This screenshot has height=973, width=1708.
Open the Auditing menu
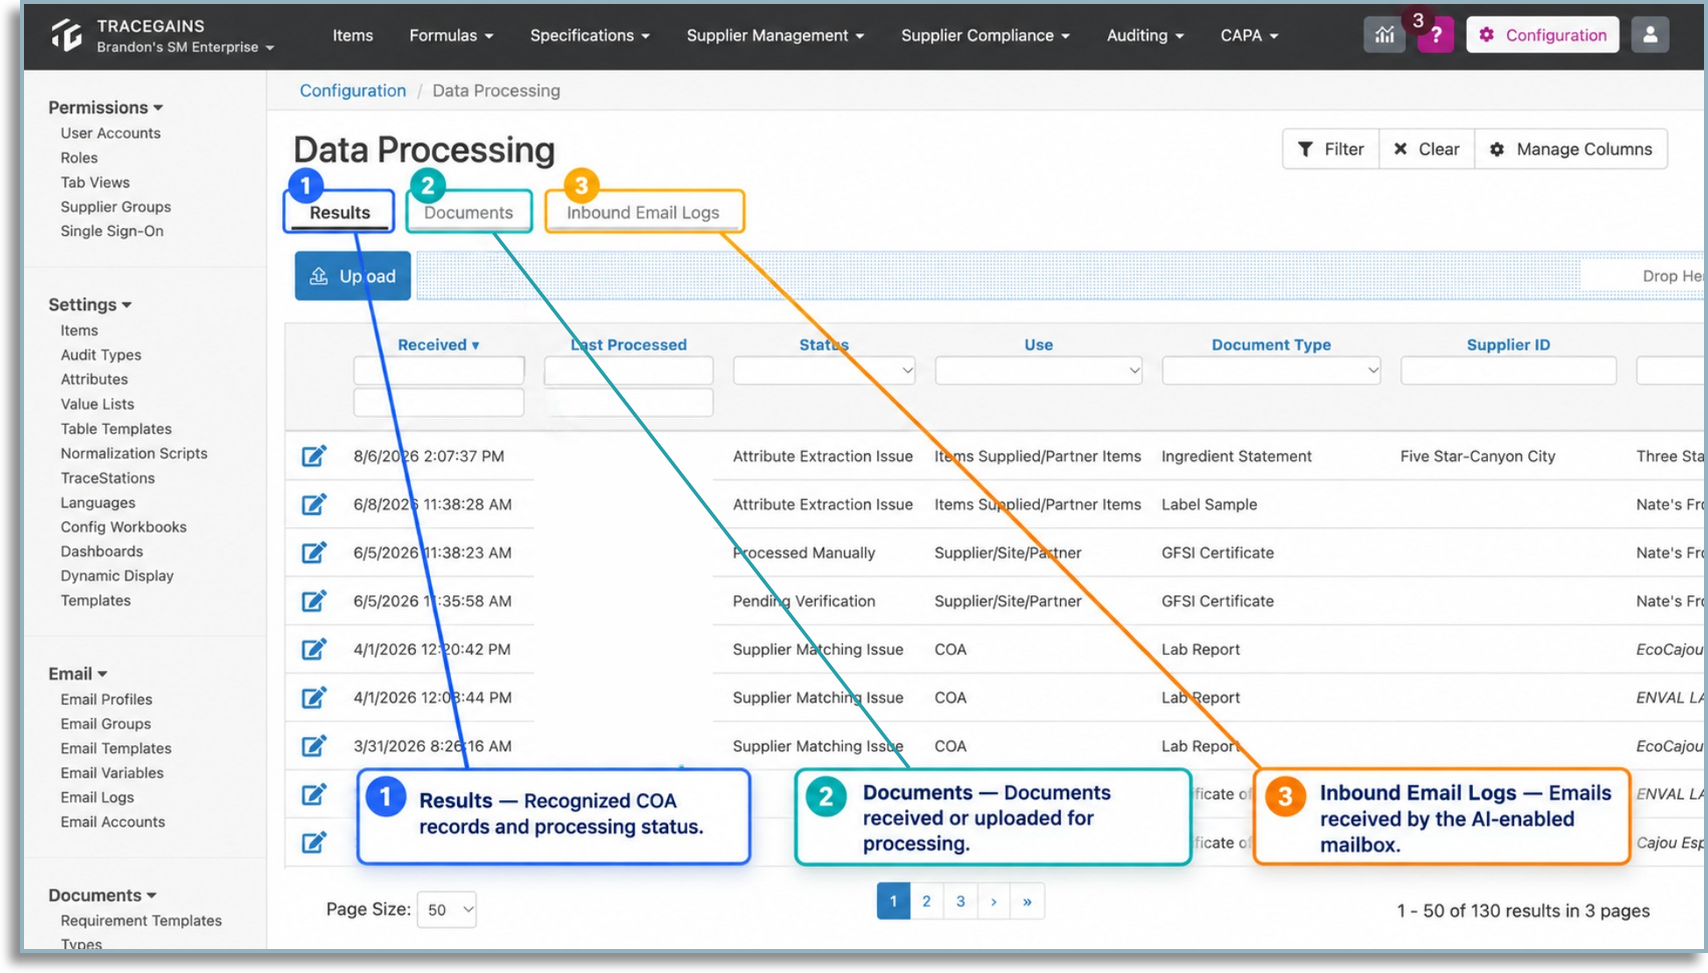pos(1145,35)
